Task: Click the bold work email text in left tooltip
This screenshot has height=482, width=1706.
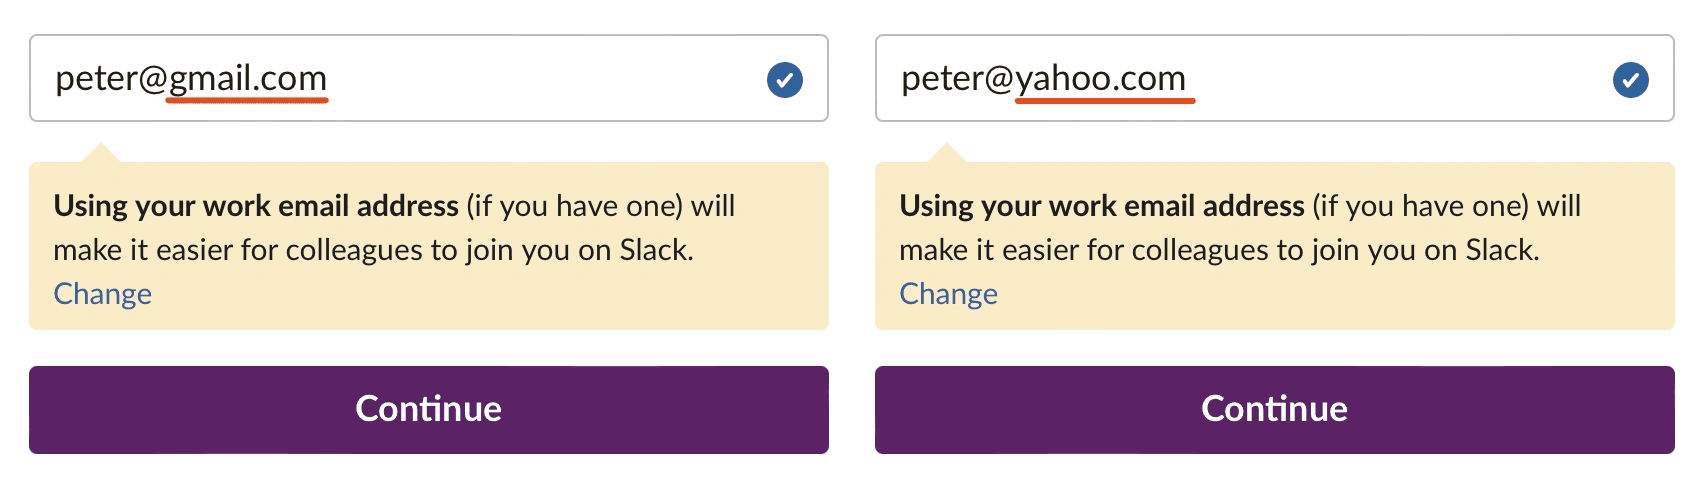Action: tap(256, 206)
